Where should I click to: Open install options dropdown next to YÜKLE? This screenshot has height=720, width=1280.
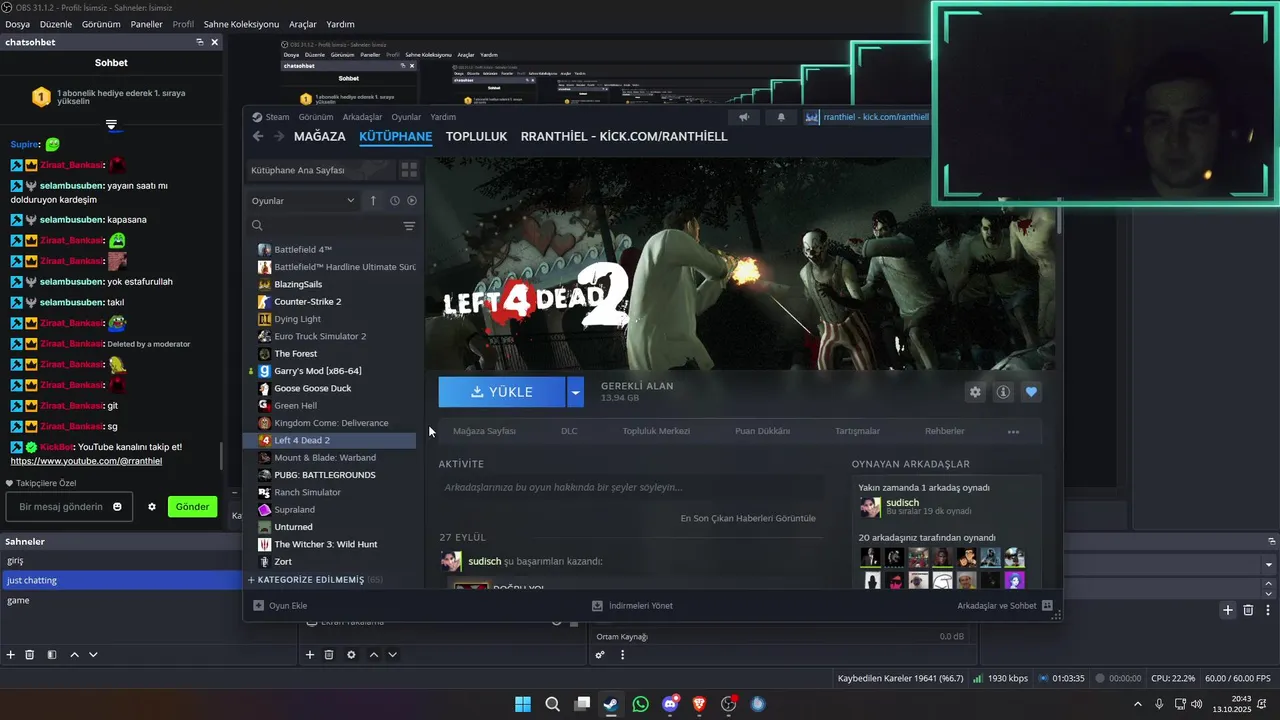tap(575, 392)
